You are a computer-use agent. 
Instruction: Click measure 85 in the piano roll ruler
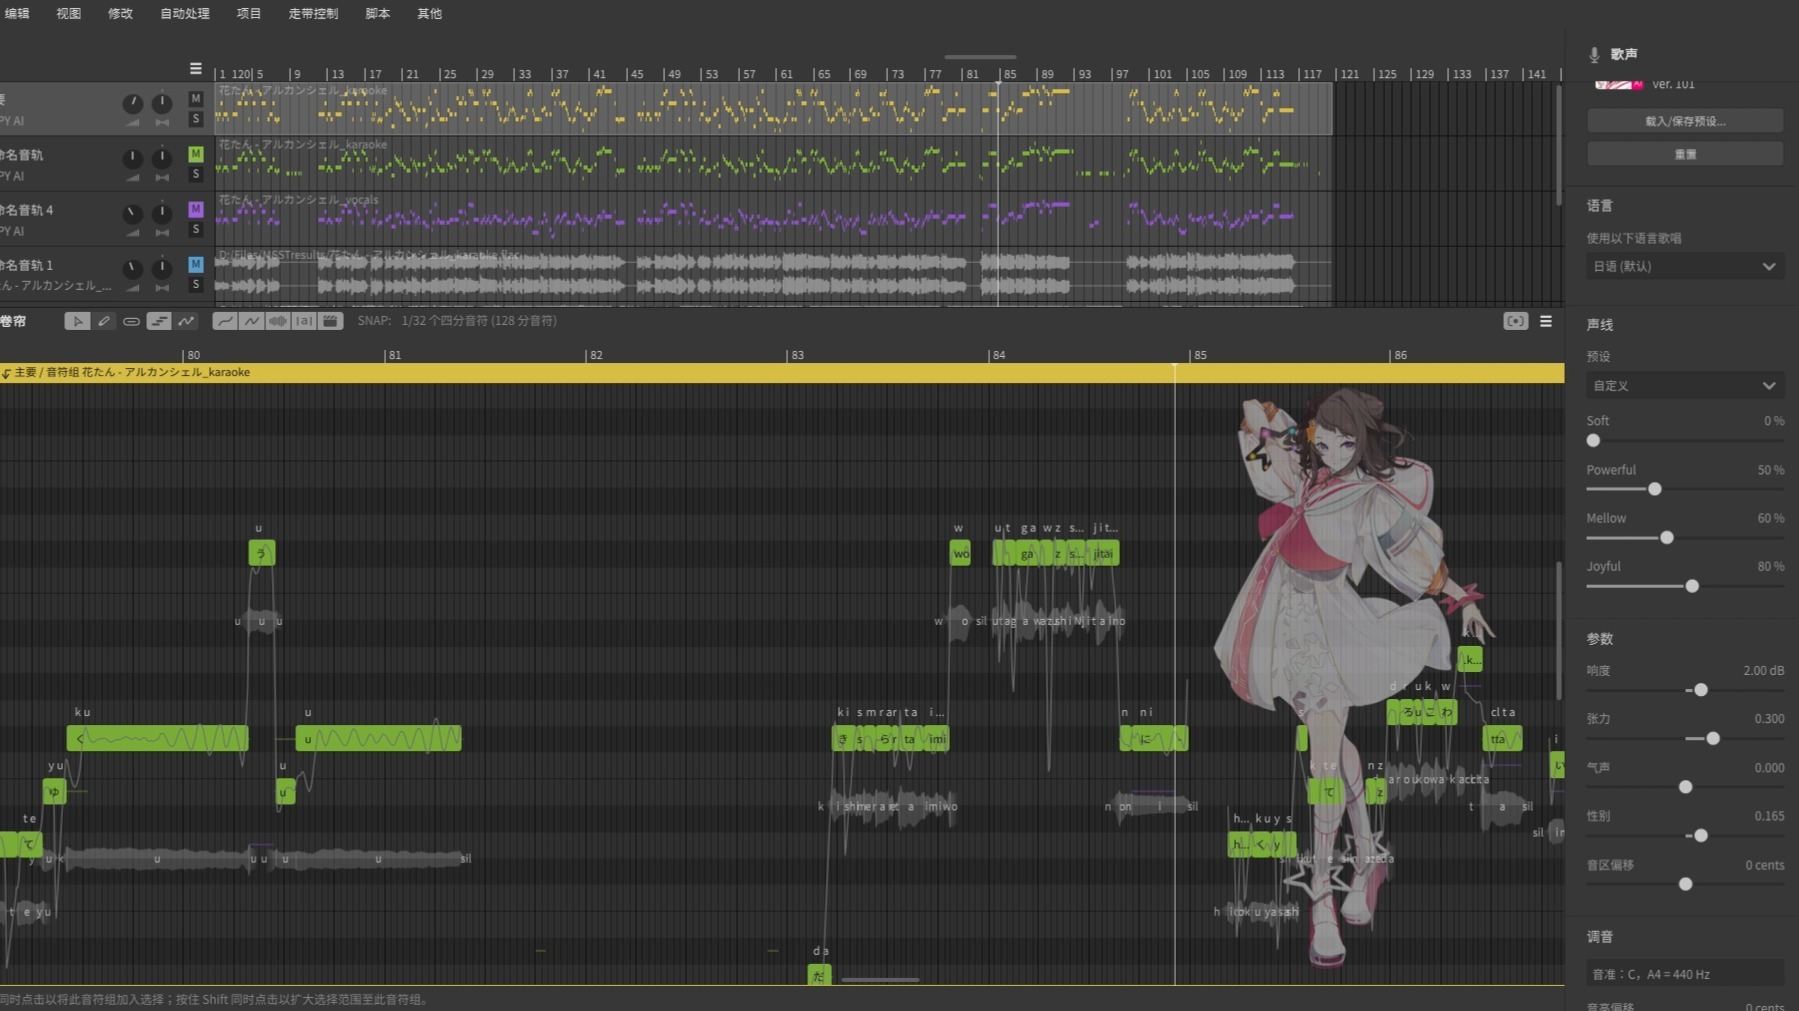click(x=1199, y=356)
